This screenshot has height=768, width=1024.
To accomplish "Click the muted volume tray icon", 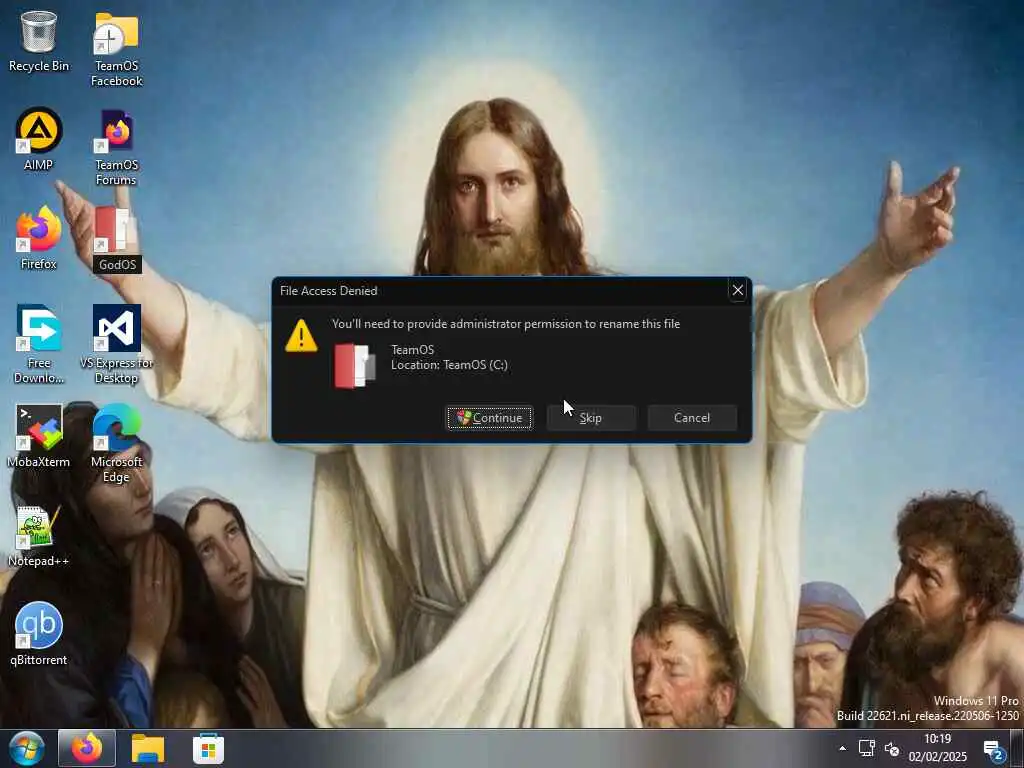I will (891, 748).
